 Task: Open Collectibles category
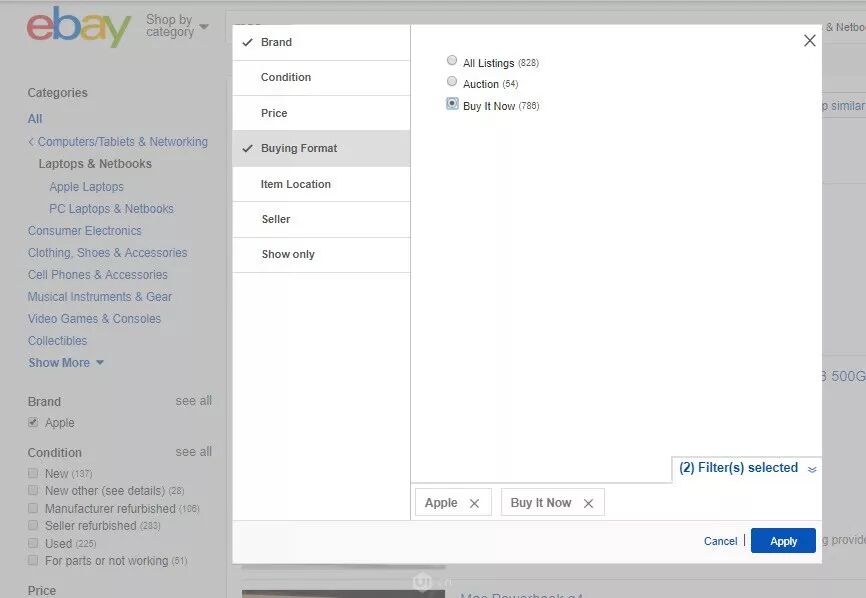click(x=57, y=341)
